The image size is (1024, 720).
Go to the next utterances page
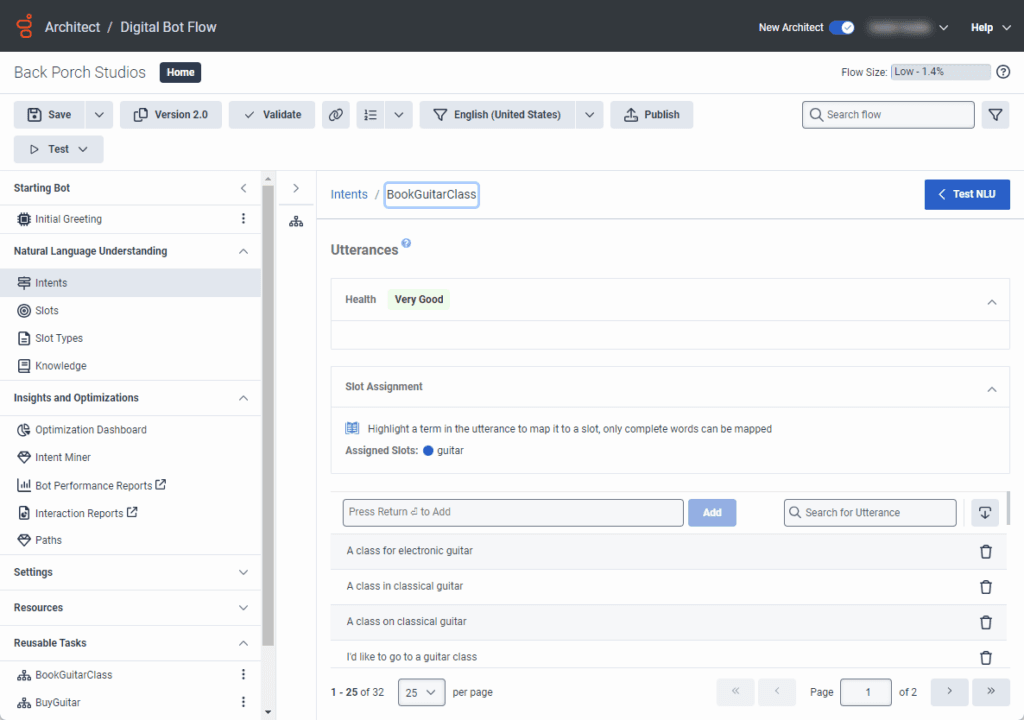coord(949,691)
